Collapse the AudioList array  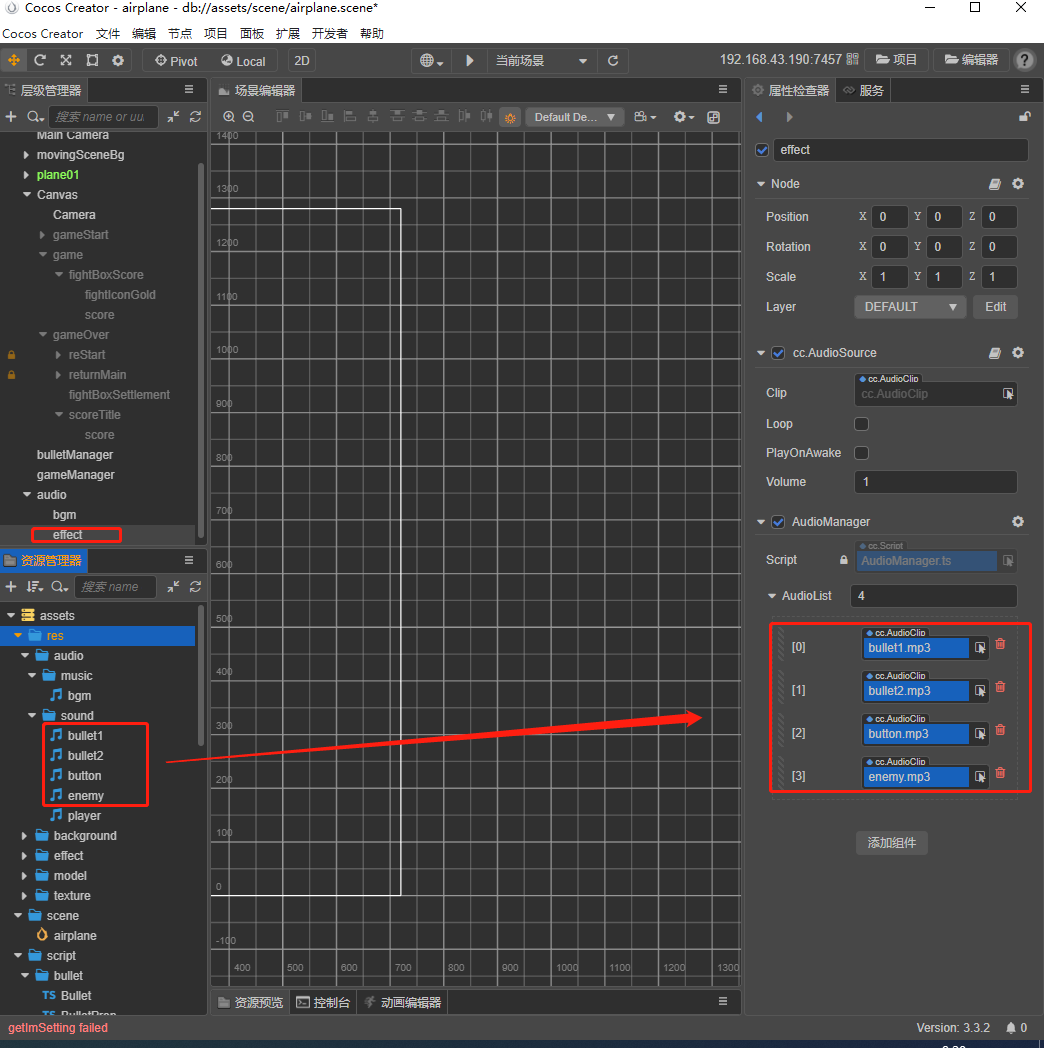coord(772,596)
